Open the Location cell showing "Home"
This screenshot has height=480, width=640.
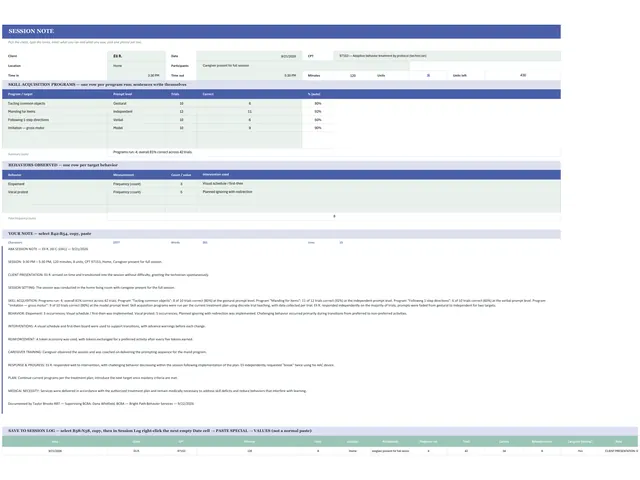[136, 66]
